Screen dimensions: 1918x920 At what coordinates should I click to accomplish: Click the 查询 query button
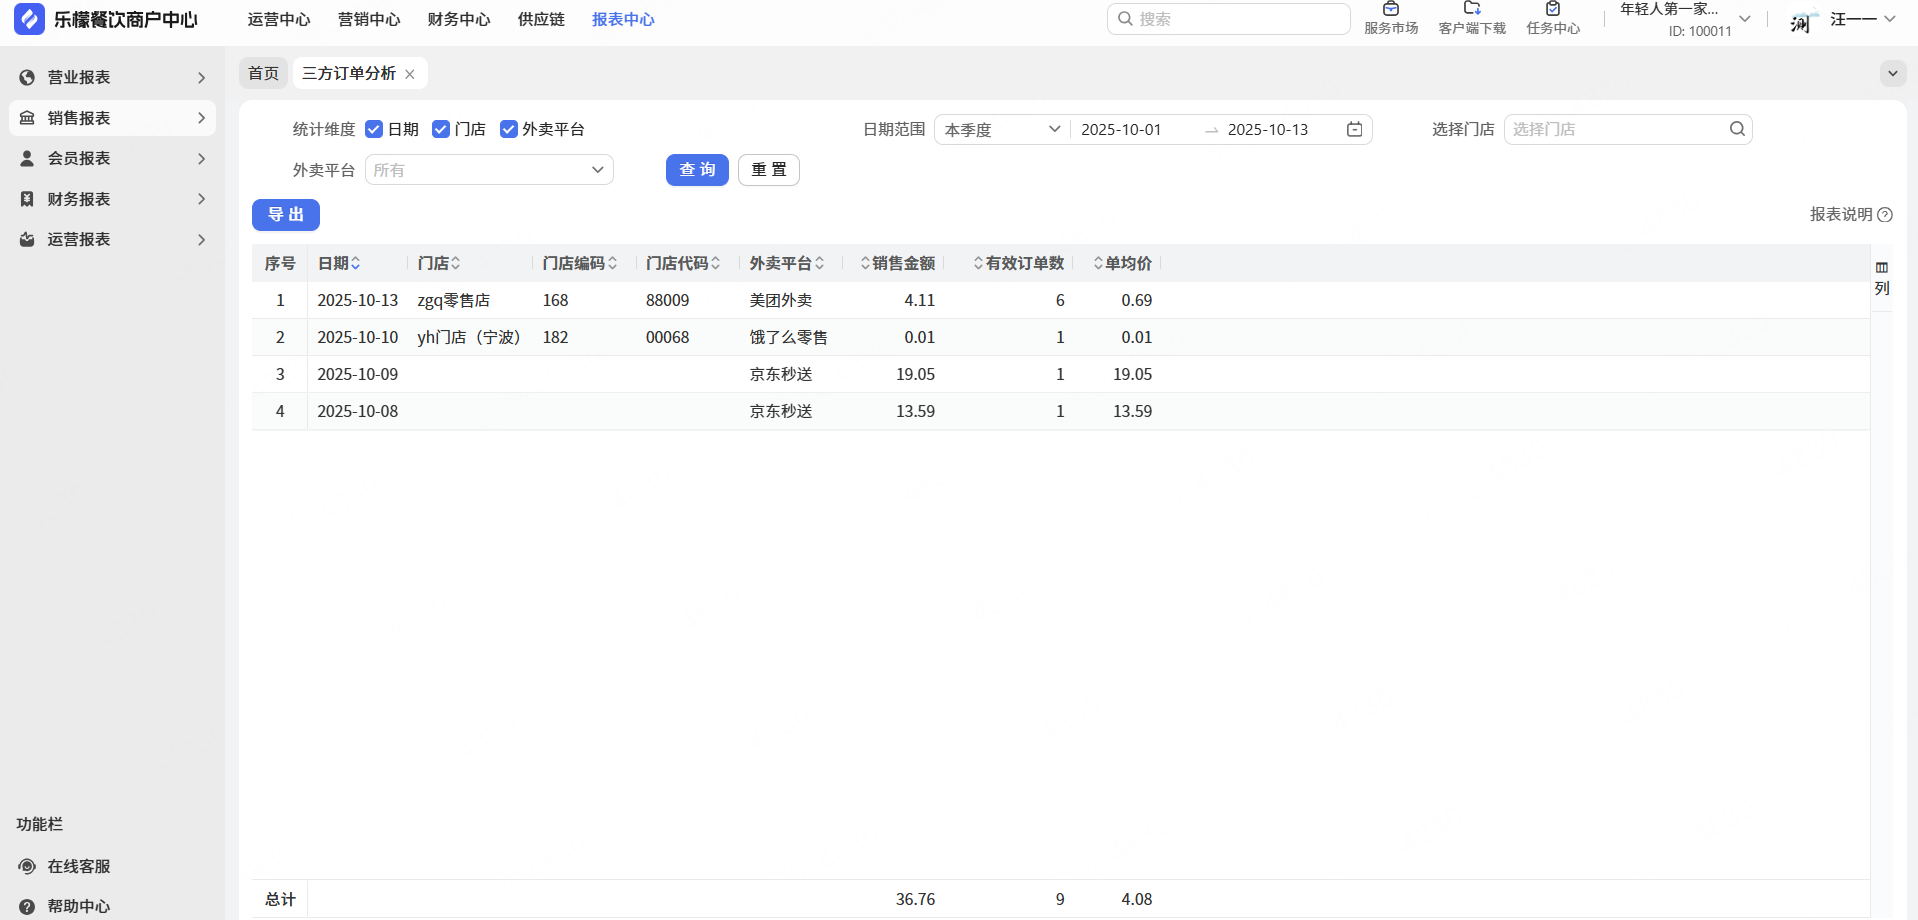[697, 170]
